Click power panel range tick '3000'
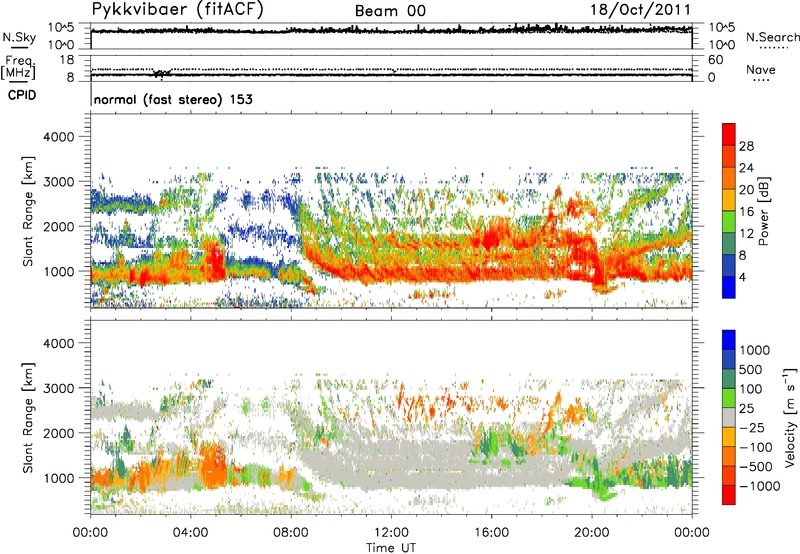 coord(58,182)
